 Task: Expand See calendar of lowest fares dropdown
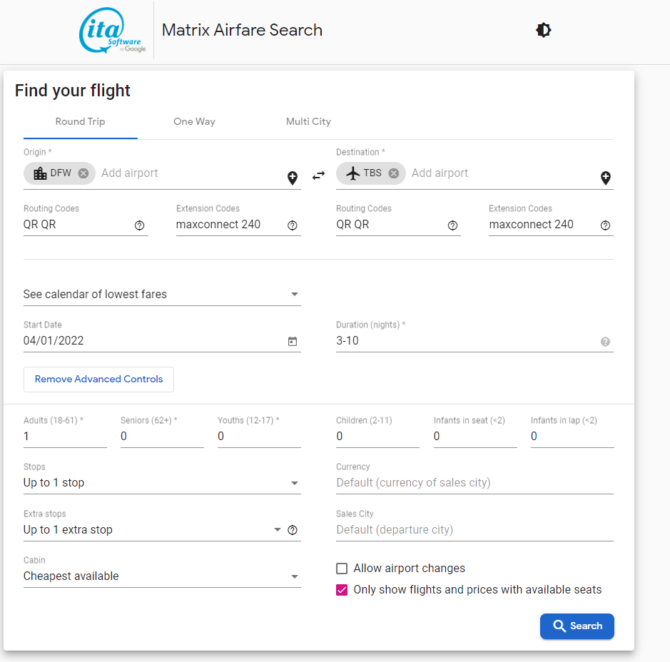coord(162,294)
